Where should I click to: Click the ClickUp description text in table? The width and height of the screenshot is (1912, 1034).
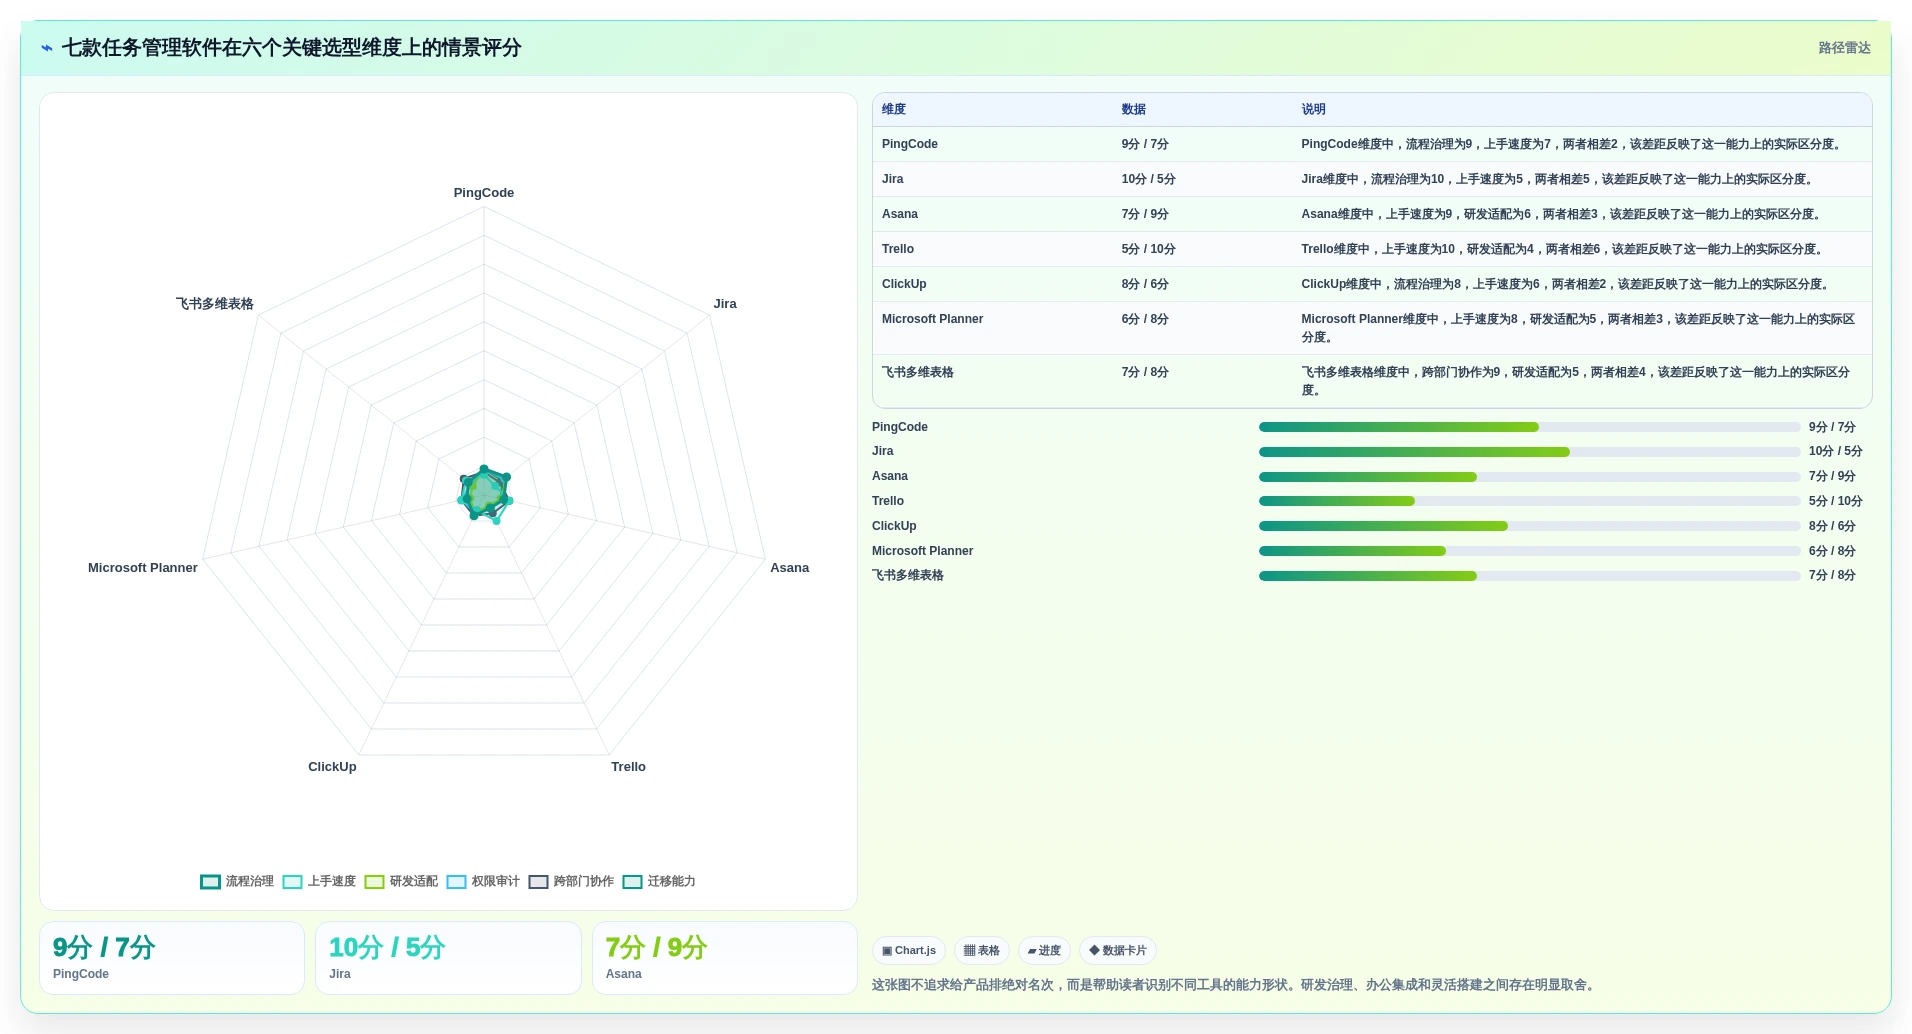coord(1567,284)
